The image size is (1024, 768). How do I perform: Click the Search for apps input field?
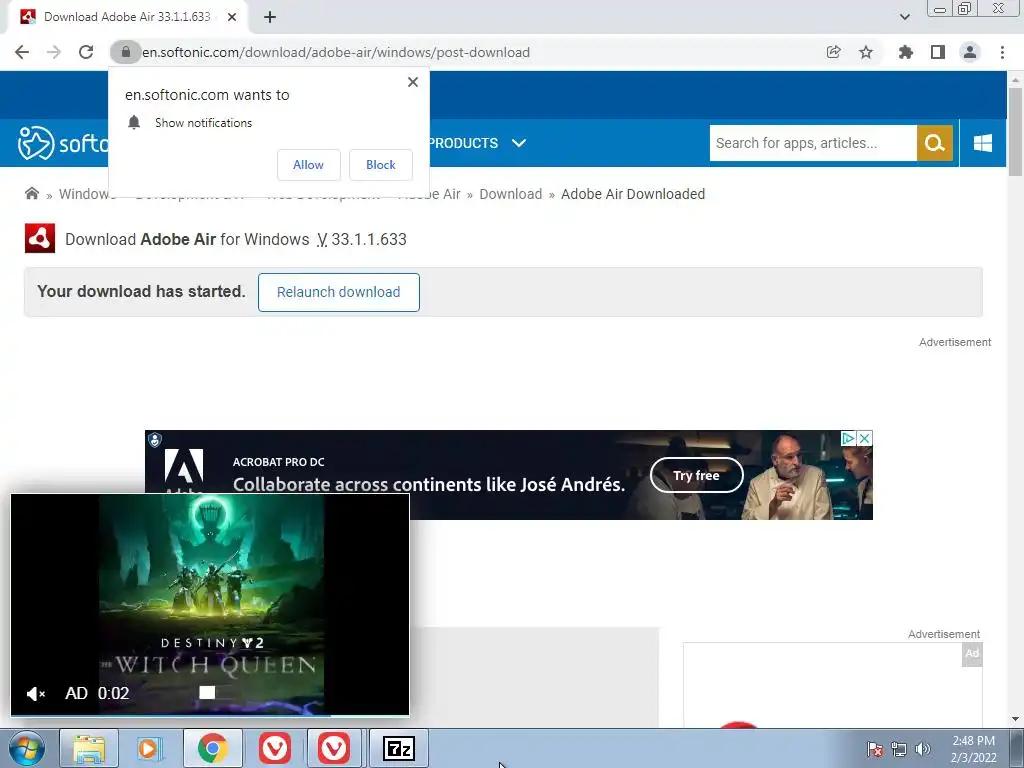pyautogui.click(x=813, y=143)
